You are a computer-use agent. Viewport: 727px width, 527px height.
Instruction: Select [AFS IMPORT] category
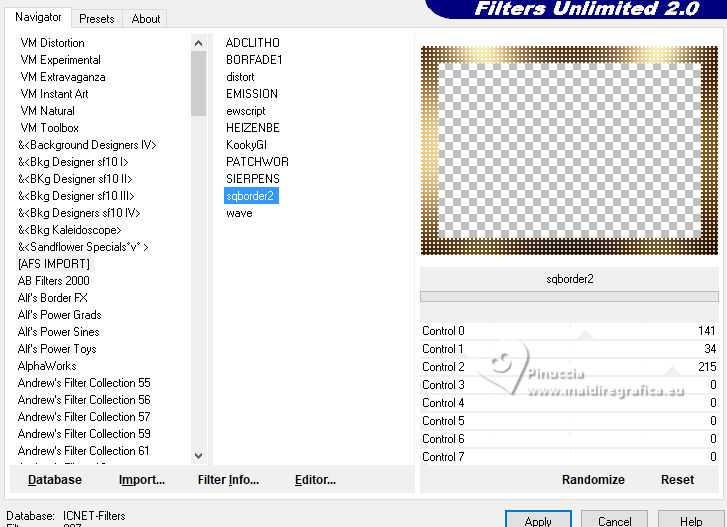tap(54, 264)
